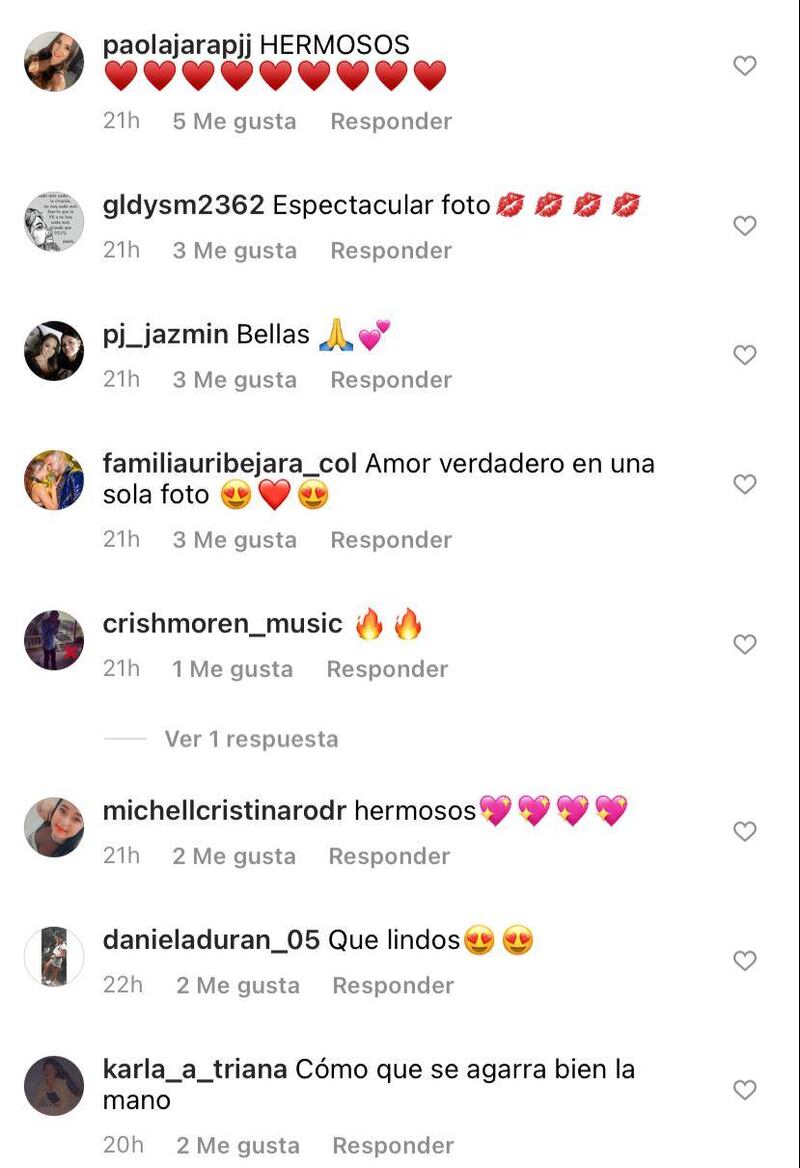Heart the familiauribejara_col comment
The height and width of the screenshot is (1168, 800).
(x=745, y=484)
